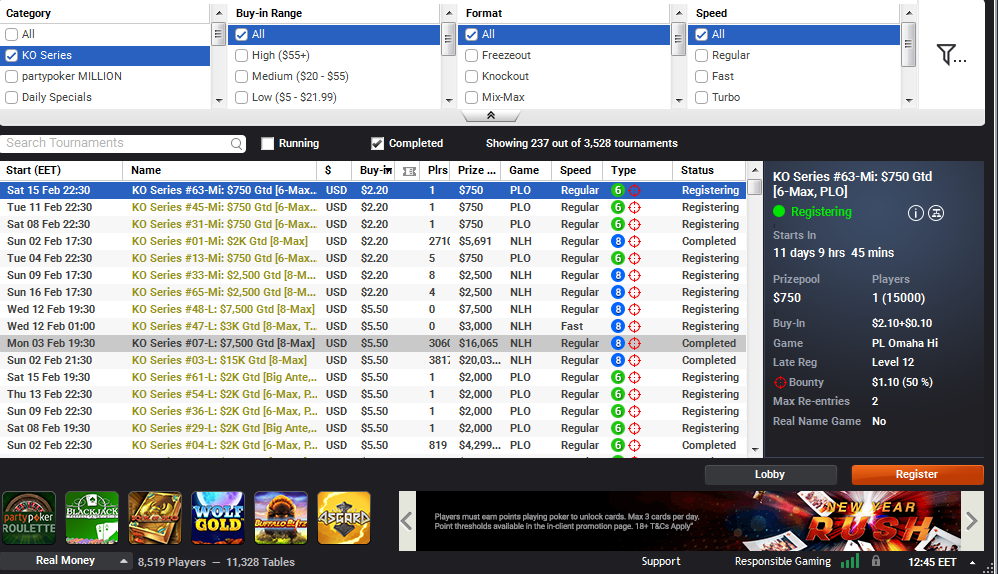Launch the Asgard slot icon
This screenshot has width=998, height=574.
point(344,518)
